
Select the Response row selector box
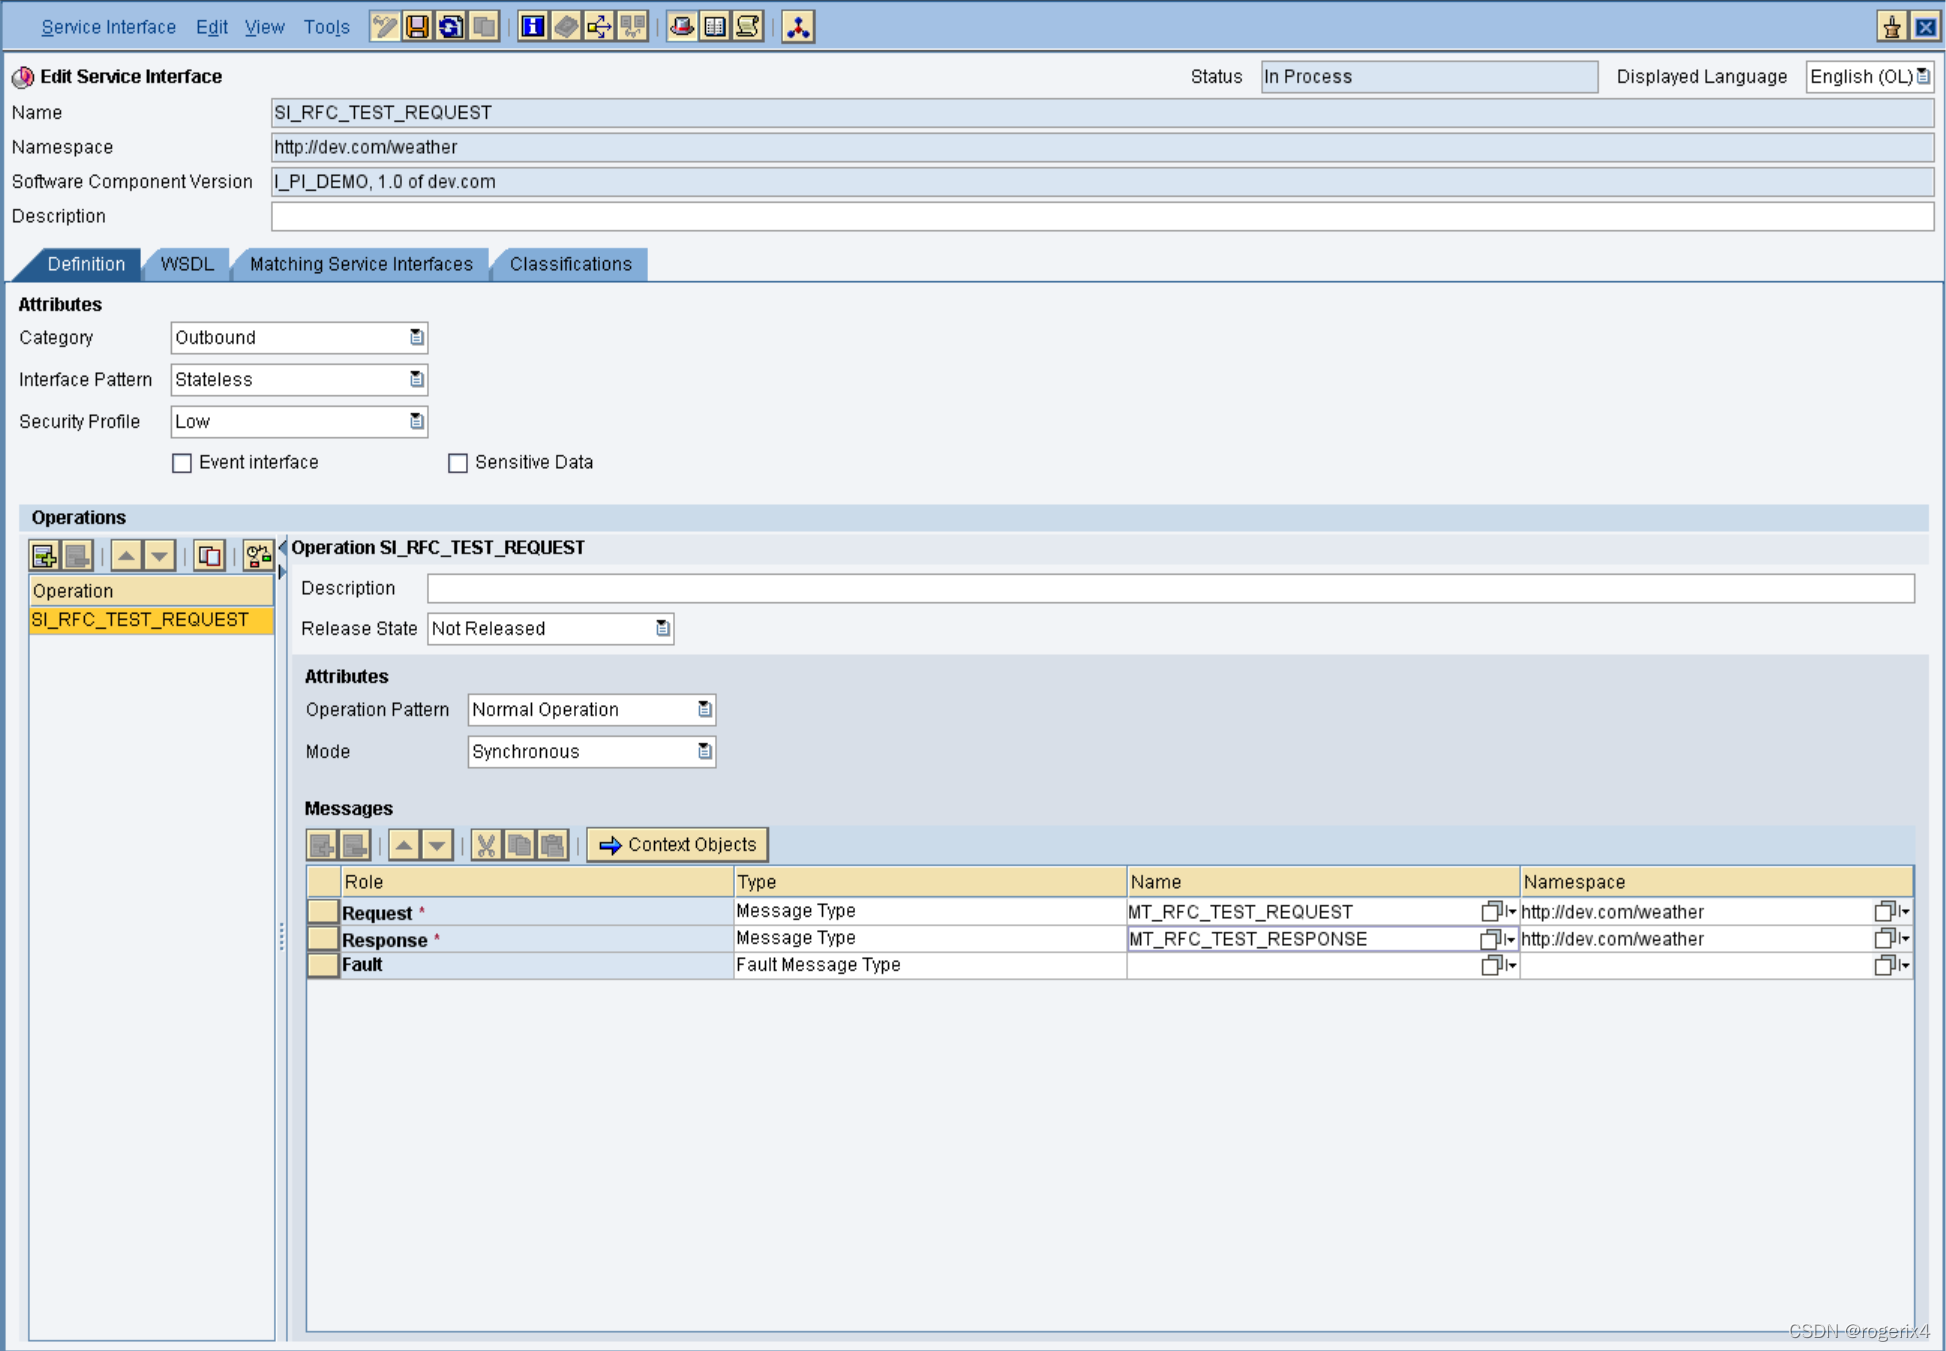[322, 939]
